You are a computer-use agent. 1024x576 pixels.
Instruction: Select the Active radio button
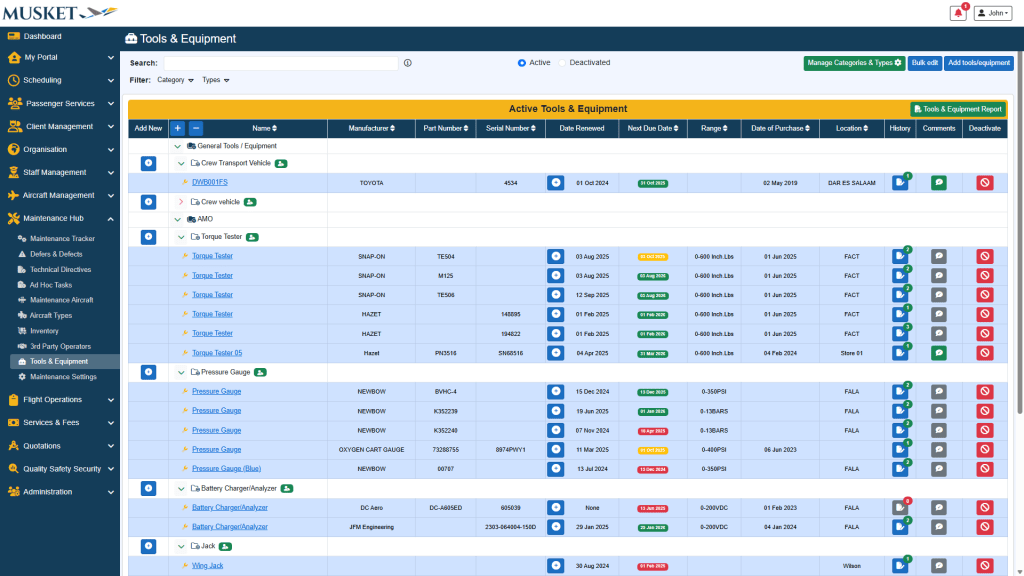coord(522,63)
